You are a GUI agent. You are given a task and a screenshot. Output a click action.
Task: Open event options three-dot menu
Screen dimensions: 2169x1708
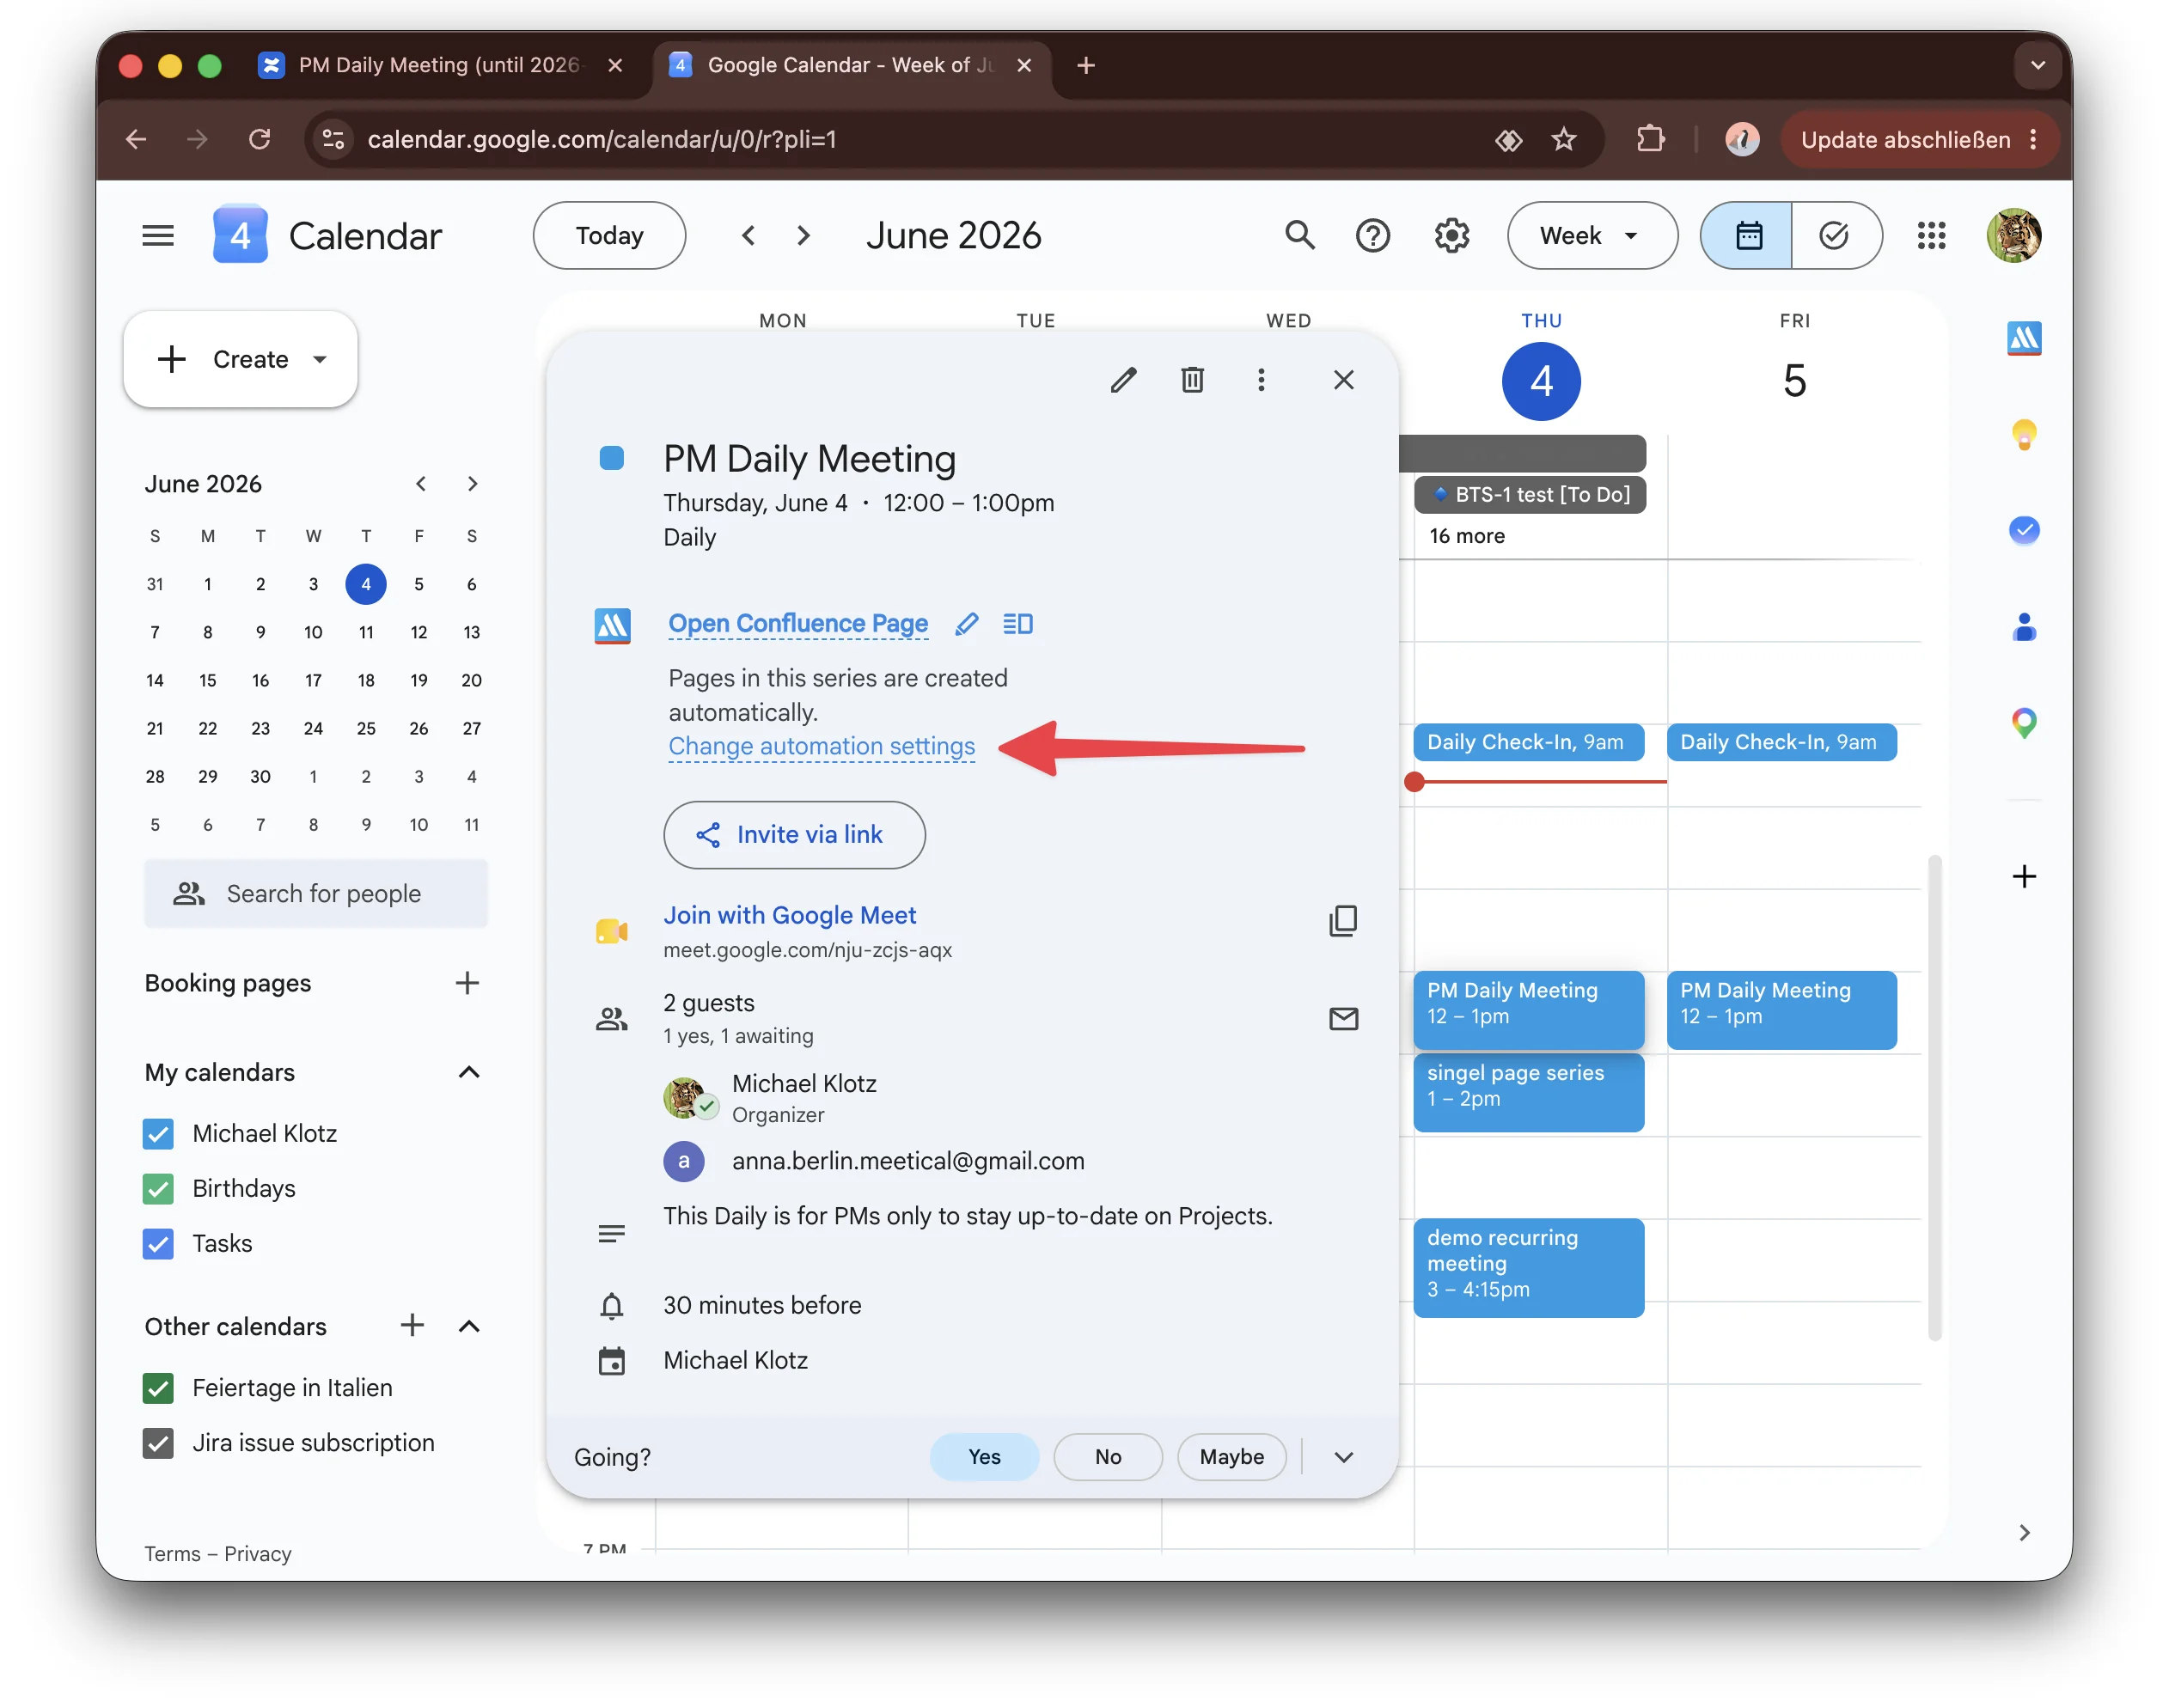[x=1261, y=380]
